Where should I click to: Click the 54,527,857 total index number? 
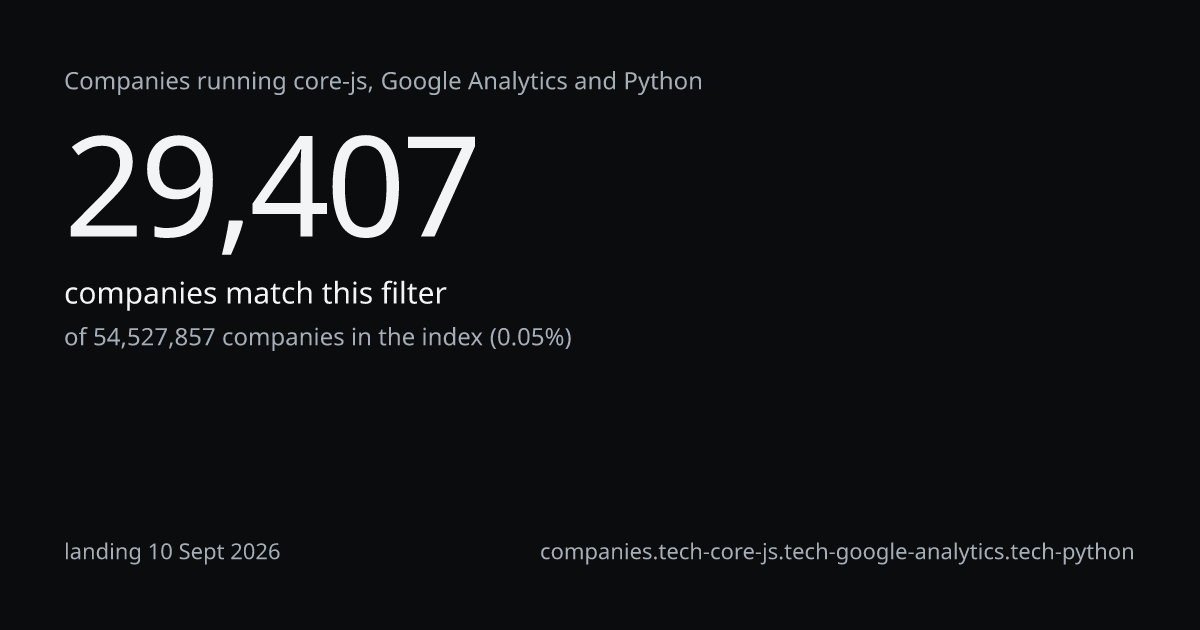click(x=154, y=338)
